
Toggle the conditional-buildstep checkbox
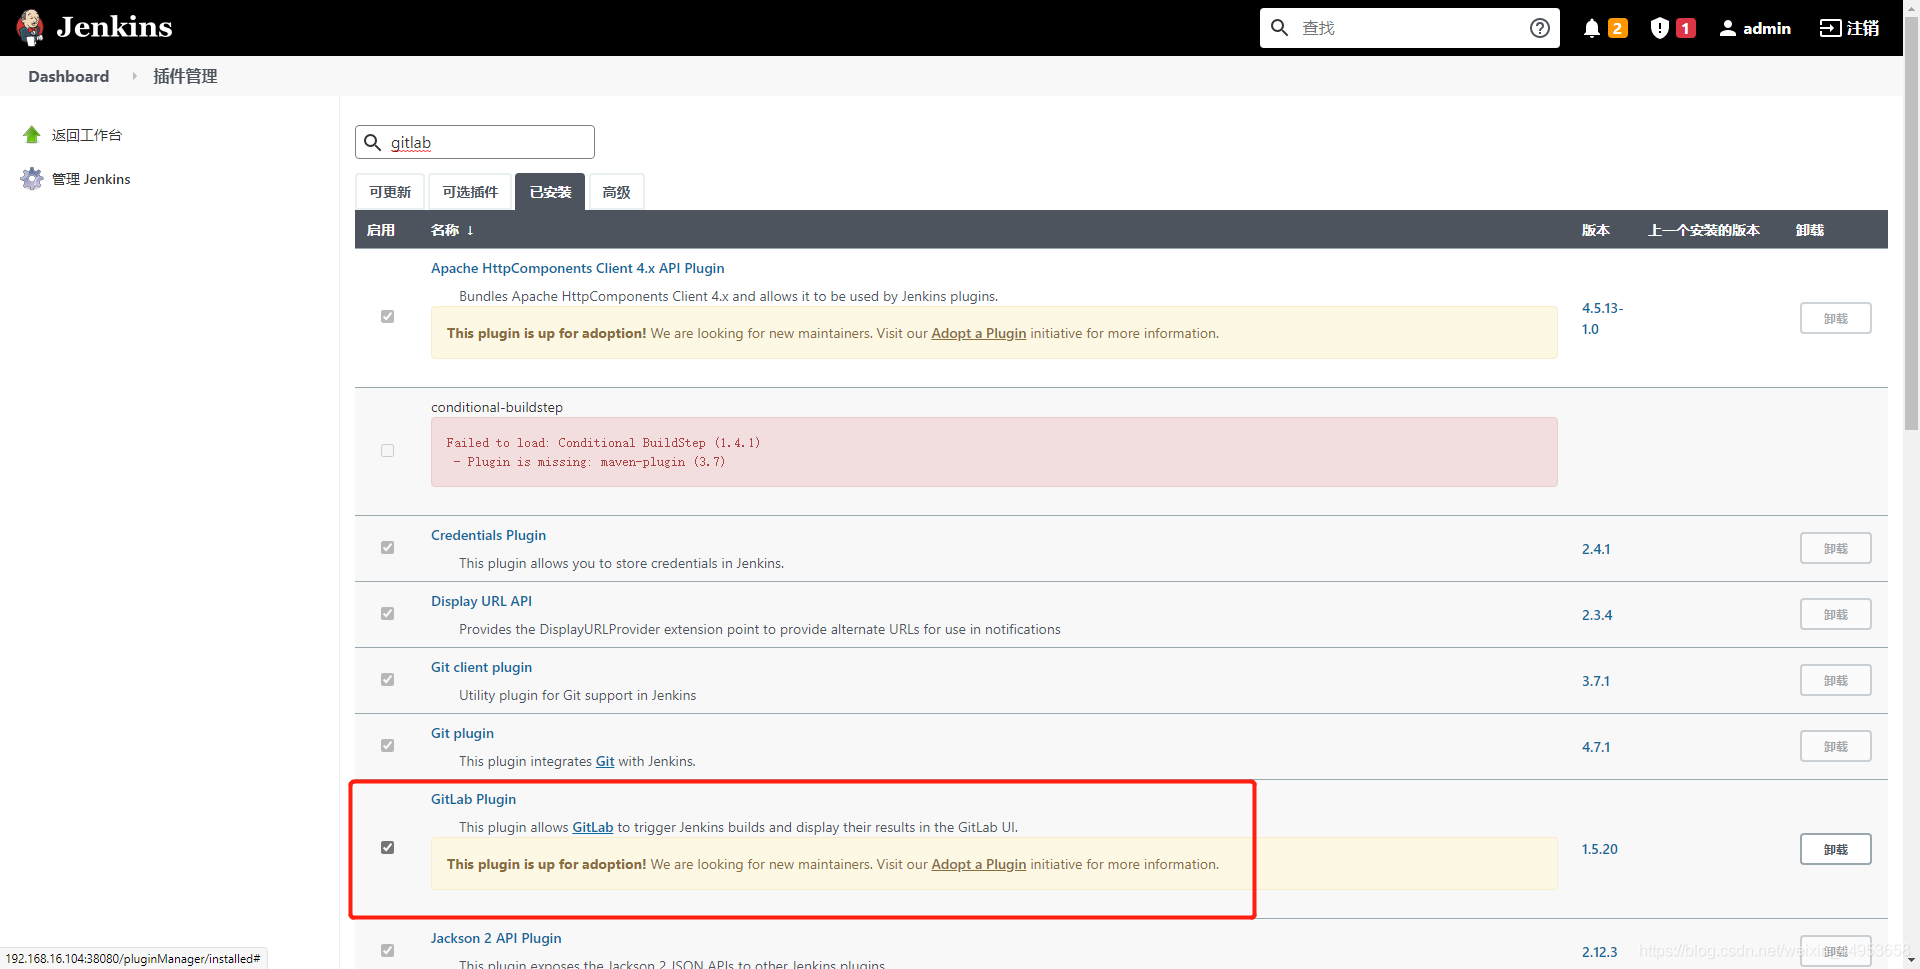[x=387, y=451]
